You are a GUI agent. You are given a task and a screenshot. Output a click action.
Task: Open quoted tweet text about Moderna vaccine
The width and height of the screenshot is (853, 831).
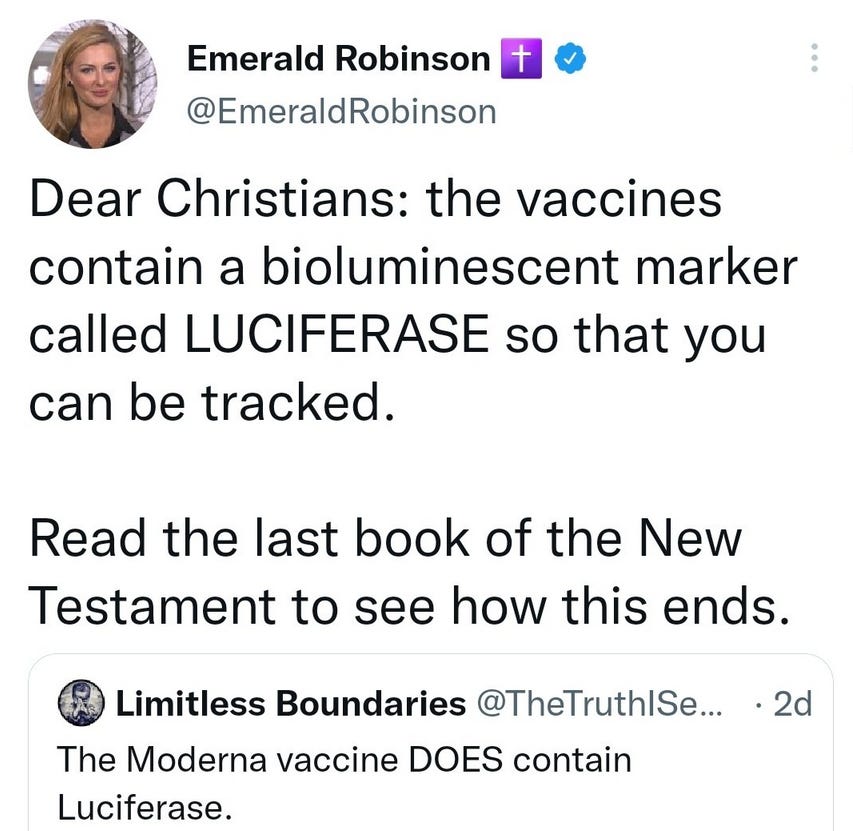[344, 760]
